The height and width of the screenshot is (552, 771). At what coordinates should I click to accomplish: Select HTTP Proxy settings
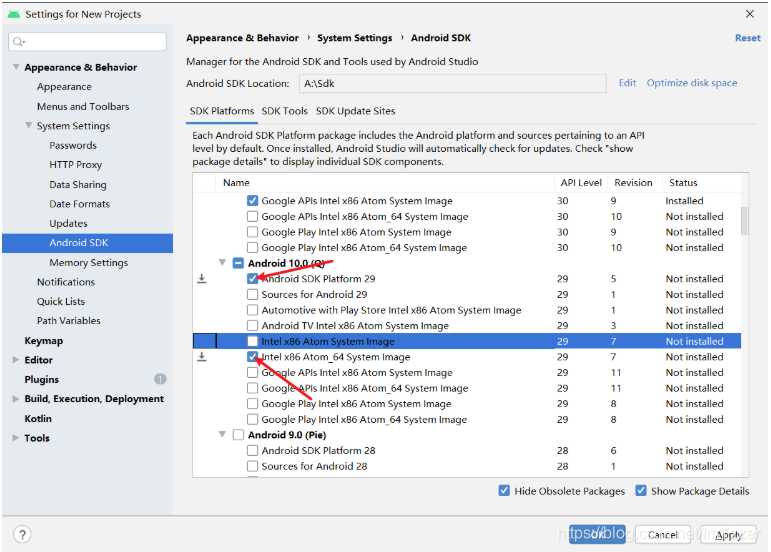point(75,165)
